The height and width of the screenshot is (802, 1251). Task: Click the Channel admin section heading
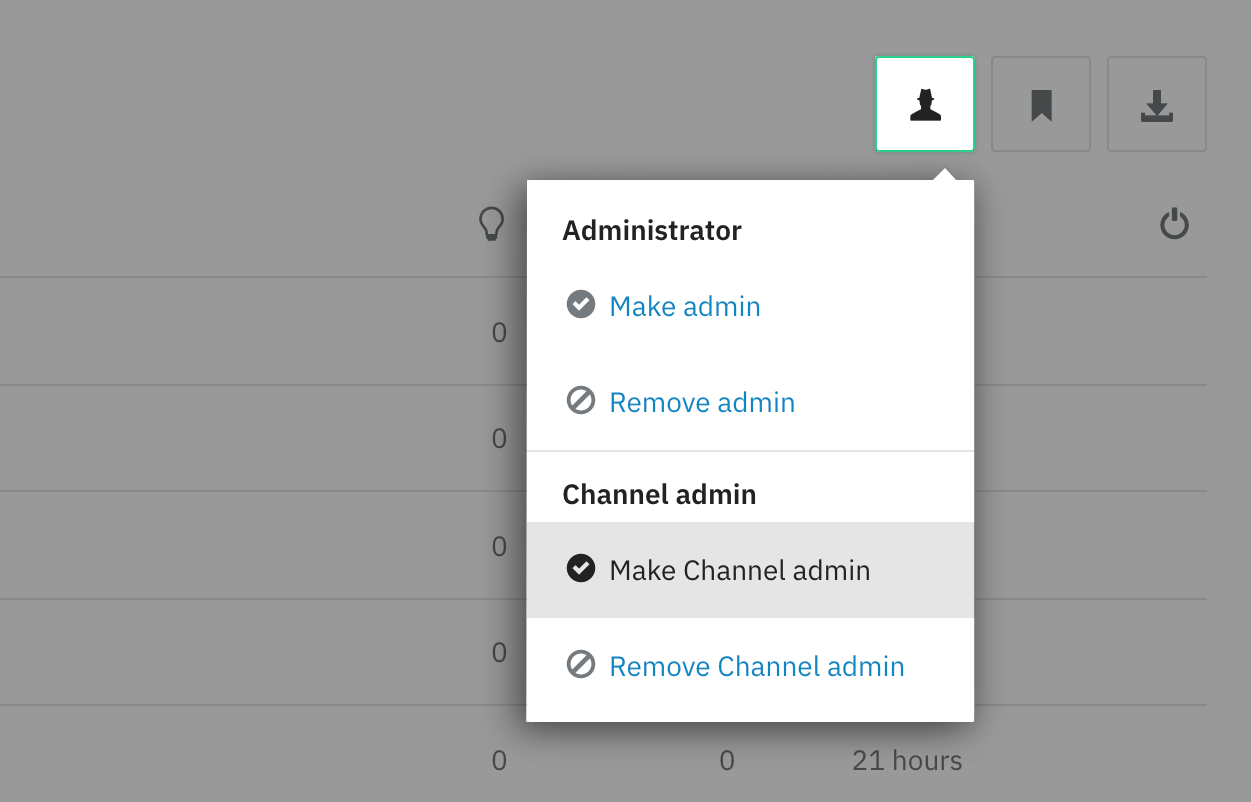pos(659,494)
